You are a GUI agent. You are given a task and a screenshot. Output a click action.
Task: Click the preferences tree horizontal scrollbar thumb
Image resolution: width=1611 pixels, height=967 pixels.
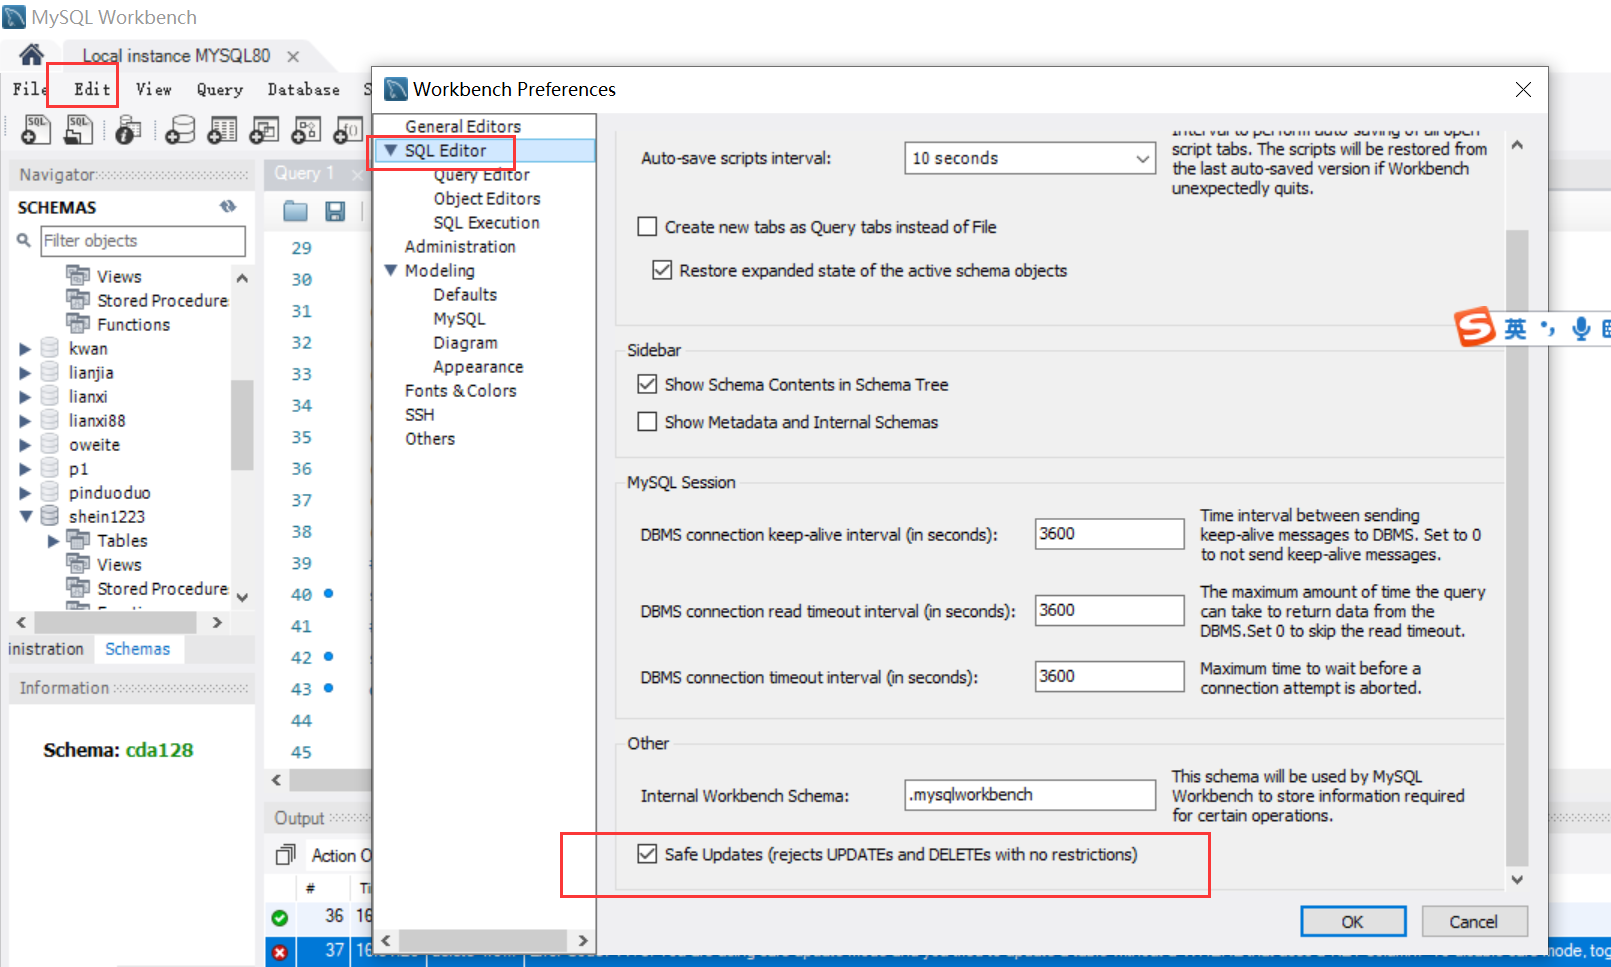click(x=483, y=940)
